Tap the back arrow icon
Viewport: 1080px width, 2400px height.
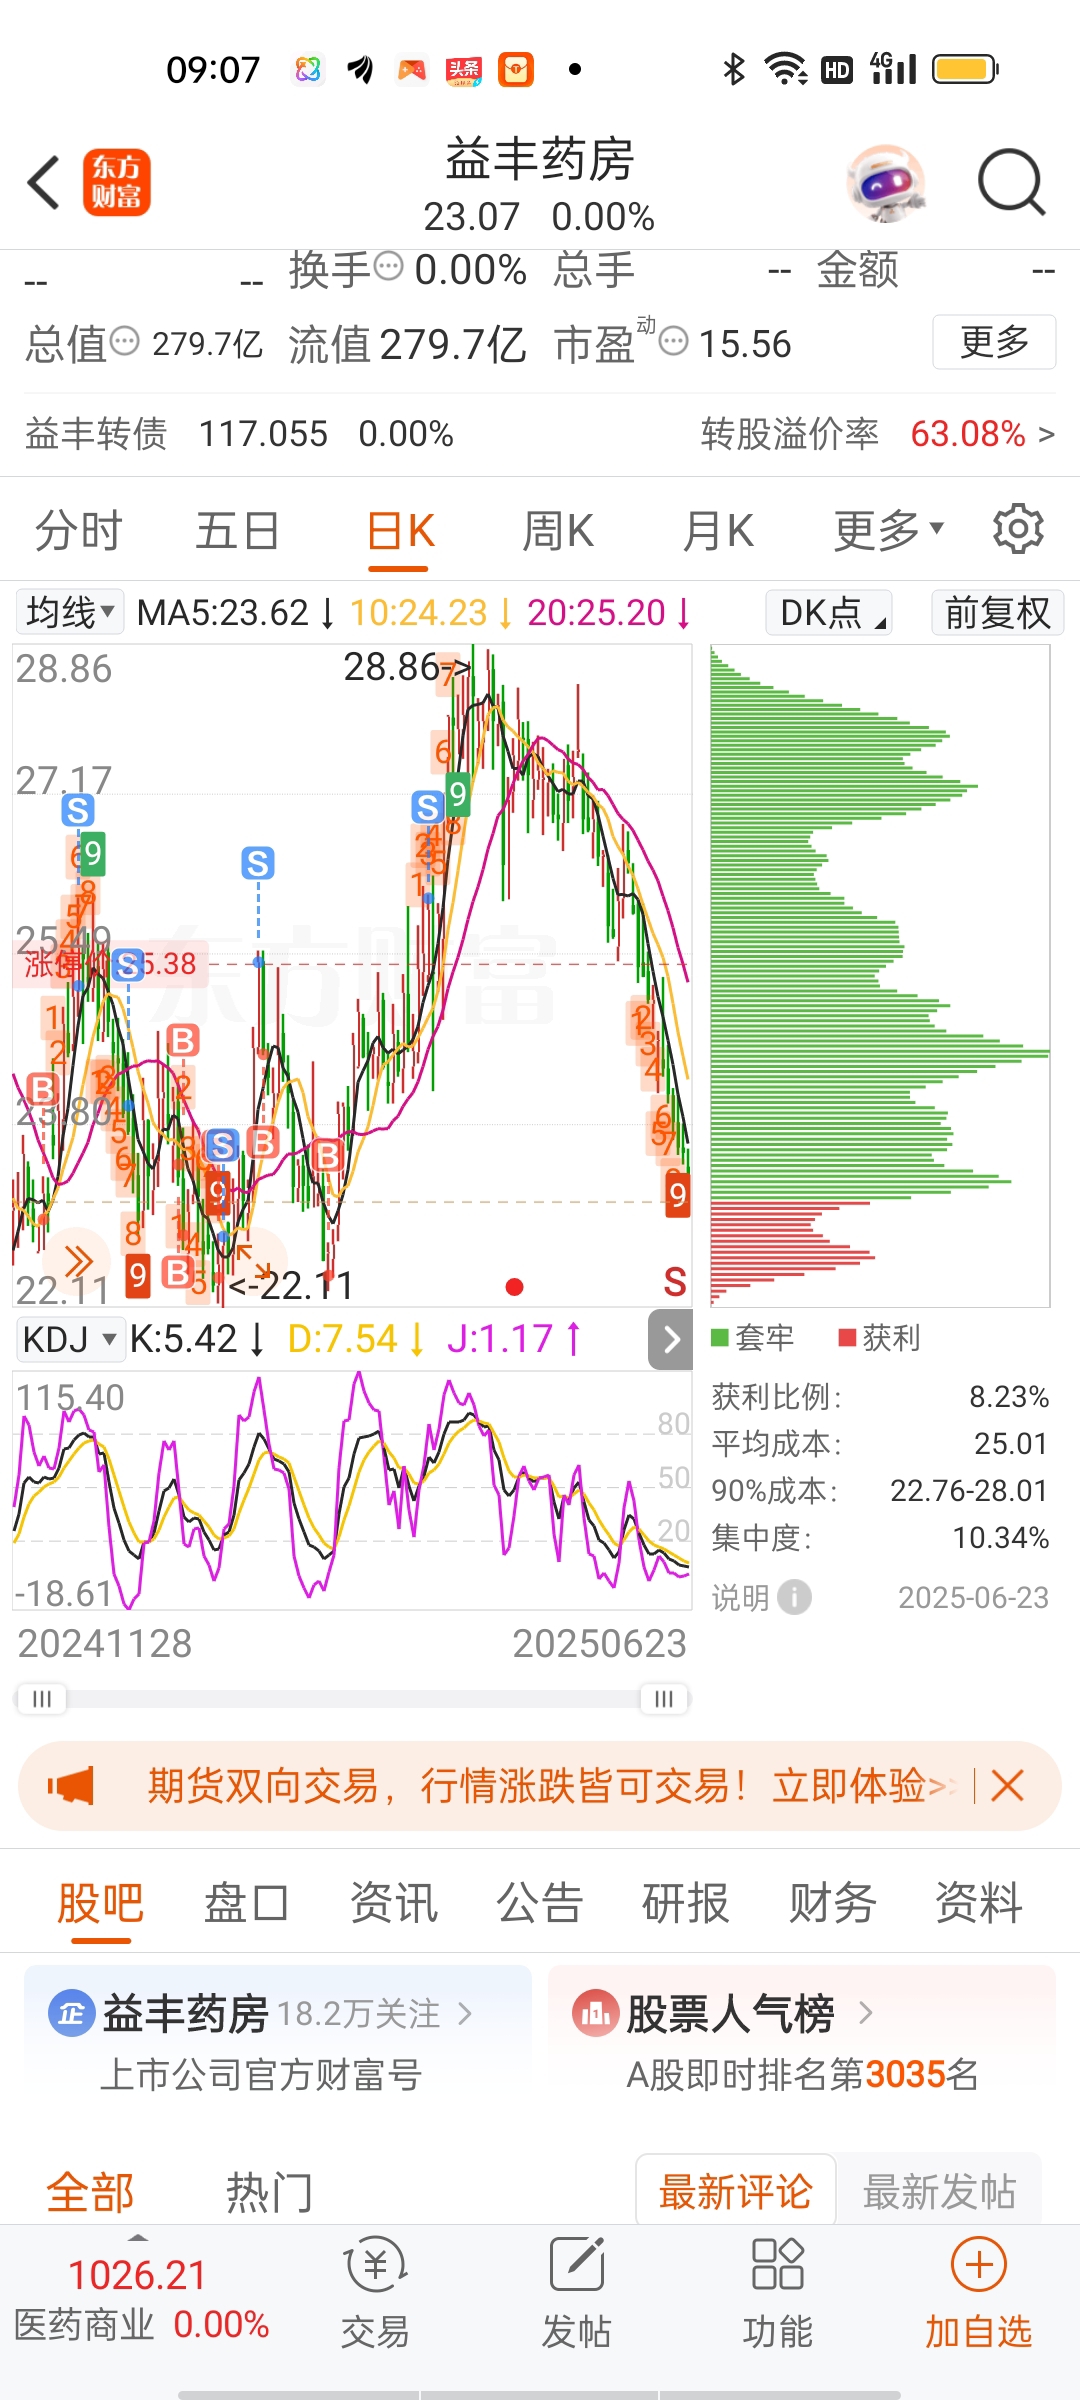45,182
